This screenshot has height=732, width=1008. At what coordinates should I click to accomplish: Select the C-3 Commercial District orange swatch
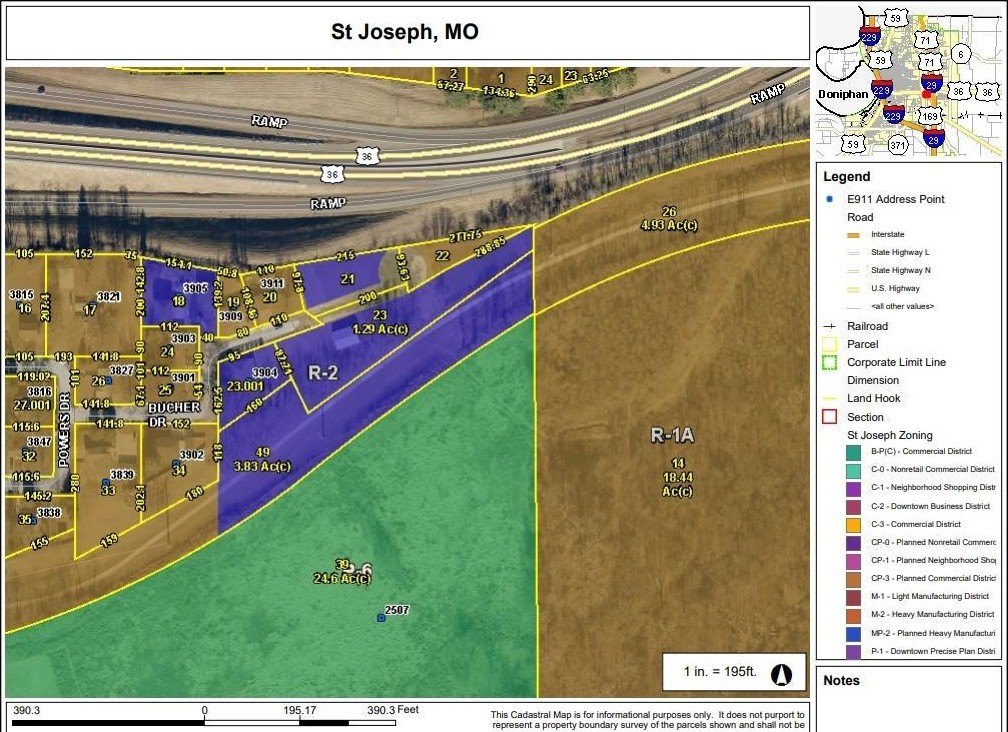pos(854,524)
